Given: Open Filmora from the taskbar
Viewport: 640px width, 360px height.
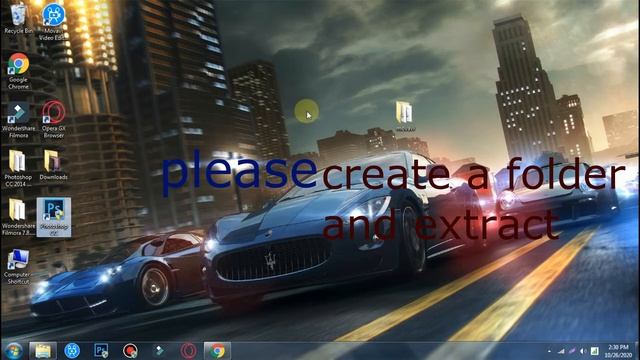Looking at the screenshot, I should (x=159, y=351).
